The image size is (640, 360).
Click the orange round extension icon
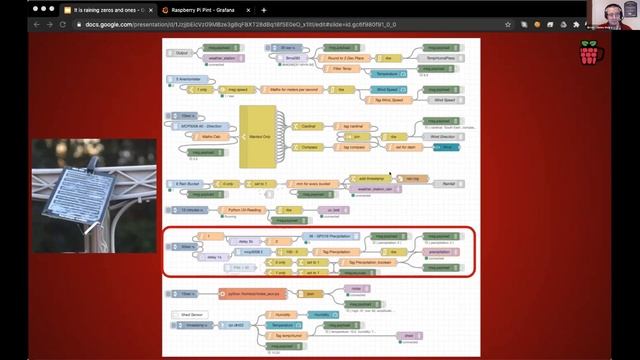pos(537,24)
